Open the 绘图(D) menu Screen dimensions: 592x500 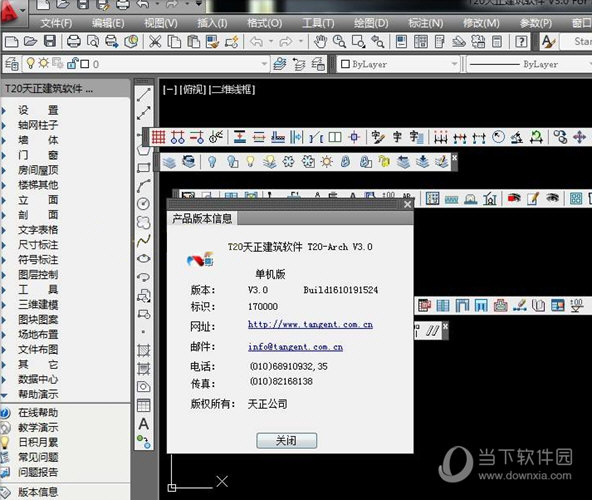[x=371, y=23]
